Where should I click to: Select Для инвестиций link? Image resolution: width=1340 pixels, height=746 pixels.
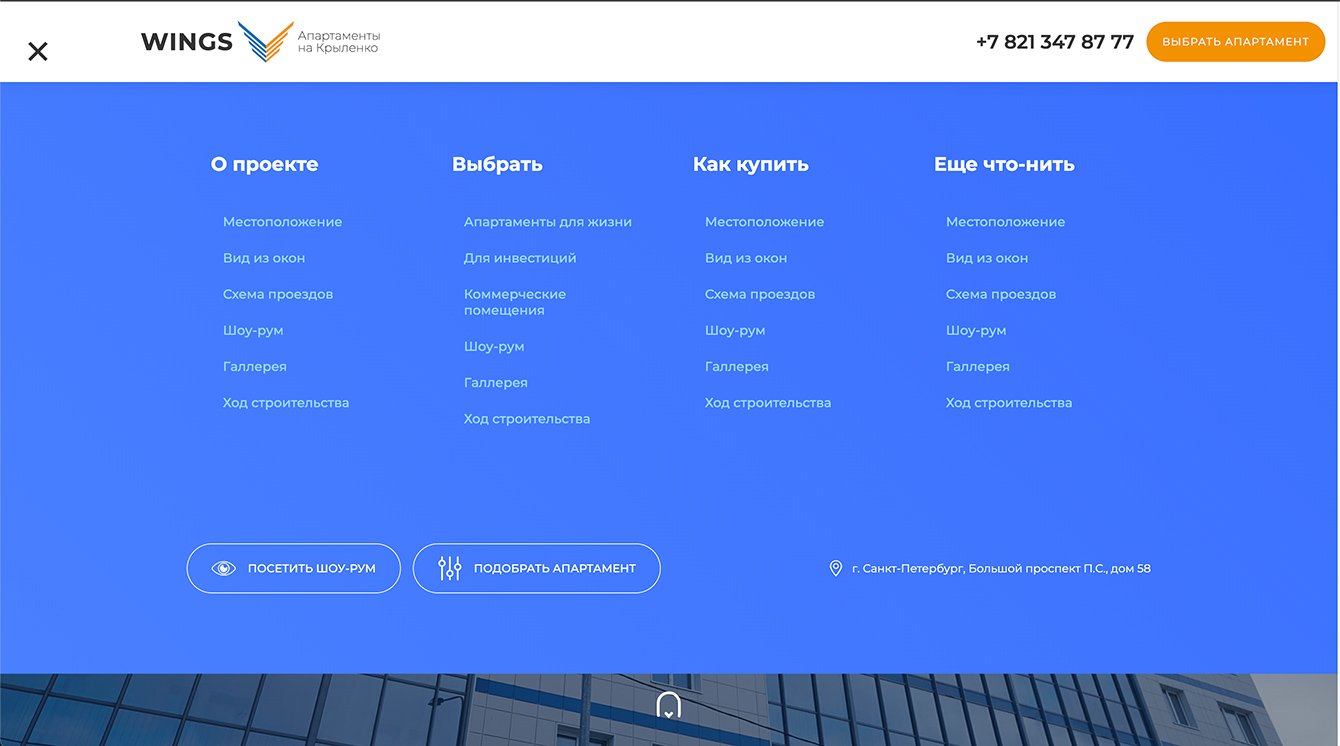[x=520, y=258]
